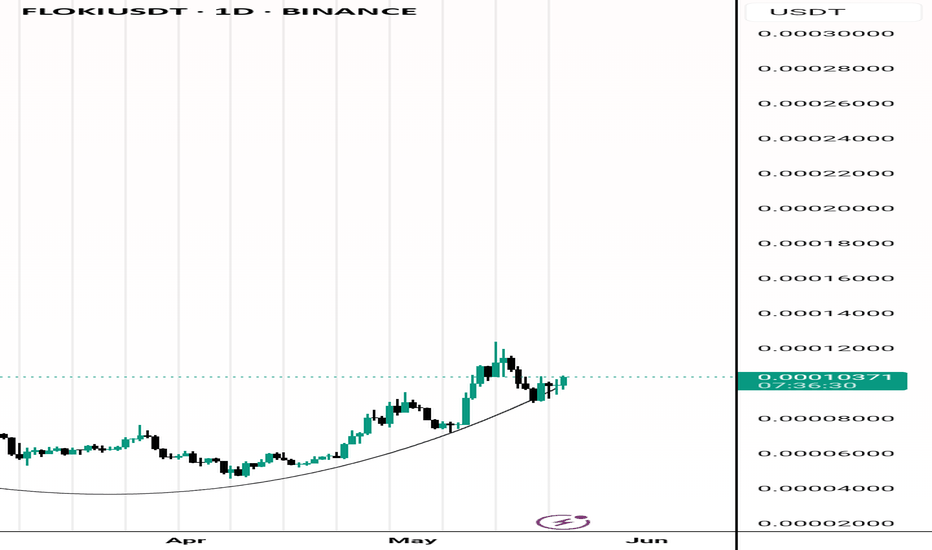Screen dimensions: 932x550
Task: Click the 0.00004000 price axis label
Action: click(x=826, y=489)
